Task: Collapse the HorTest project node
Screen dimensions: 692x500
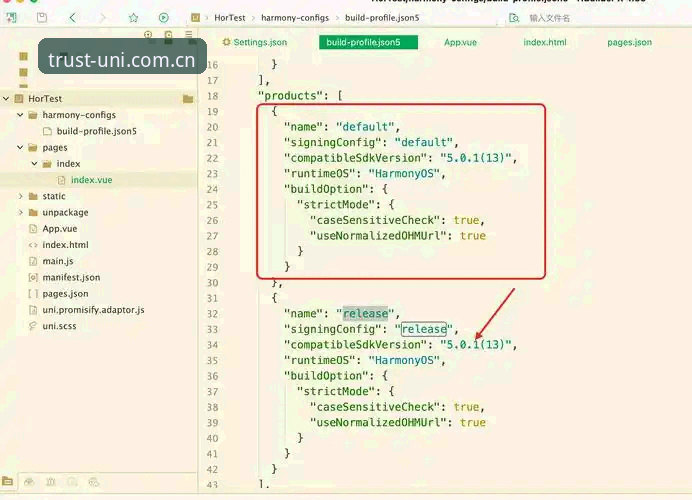Action: (x=6, y=98)
